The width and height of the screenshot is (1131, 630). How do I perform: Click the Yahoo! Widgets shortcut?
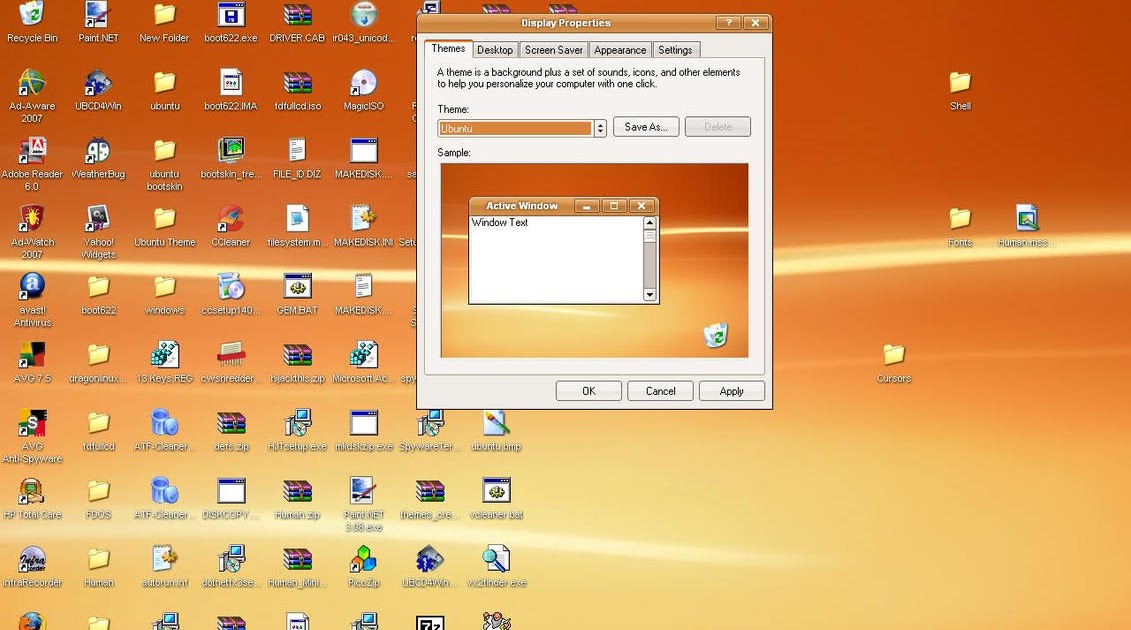point(98,219)
